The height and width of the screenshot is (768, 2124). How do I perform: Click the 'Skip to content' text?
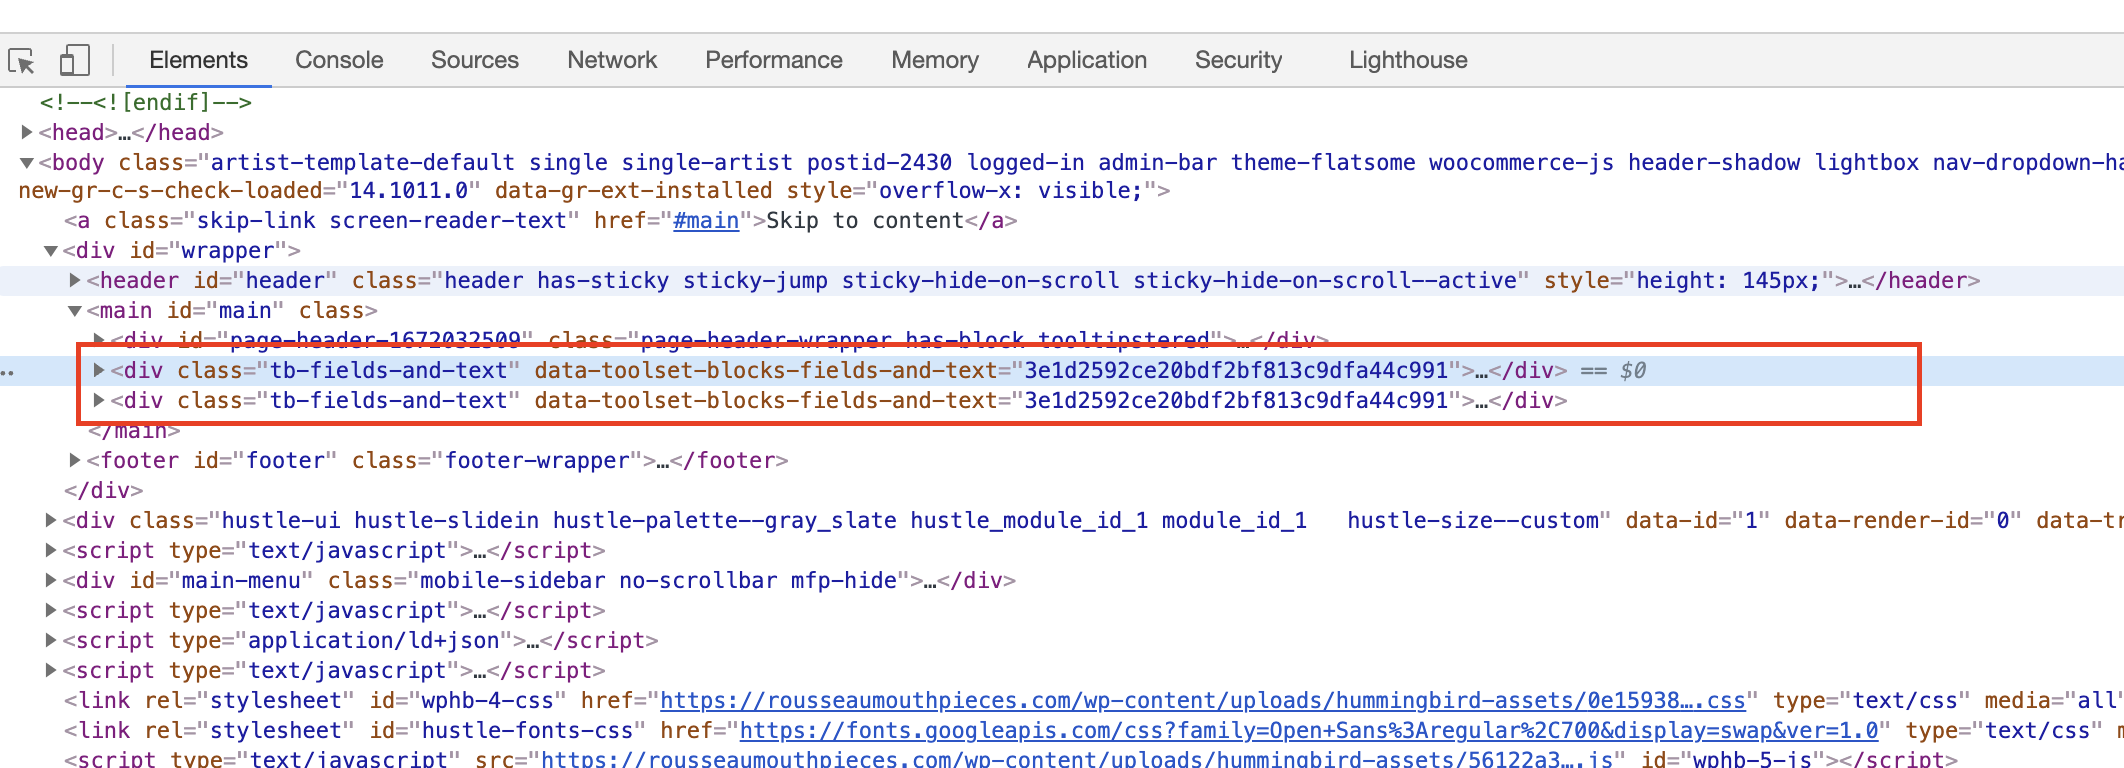[x=865, y=220]
